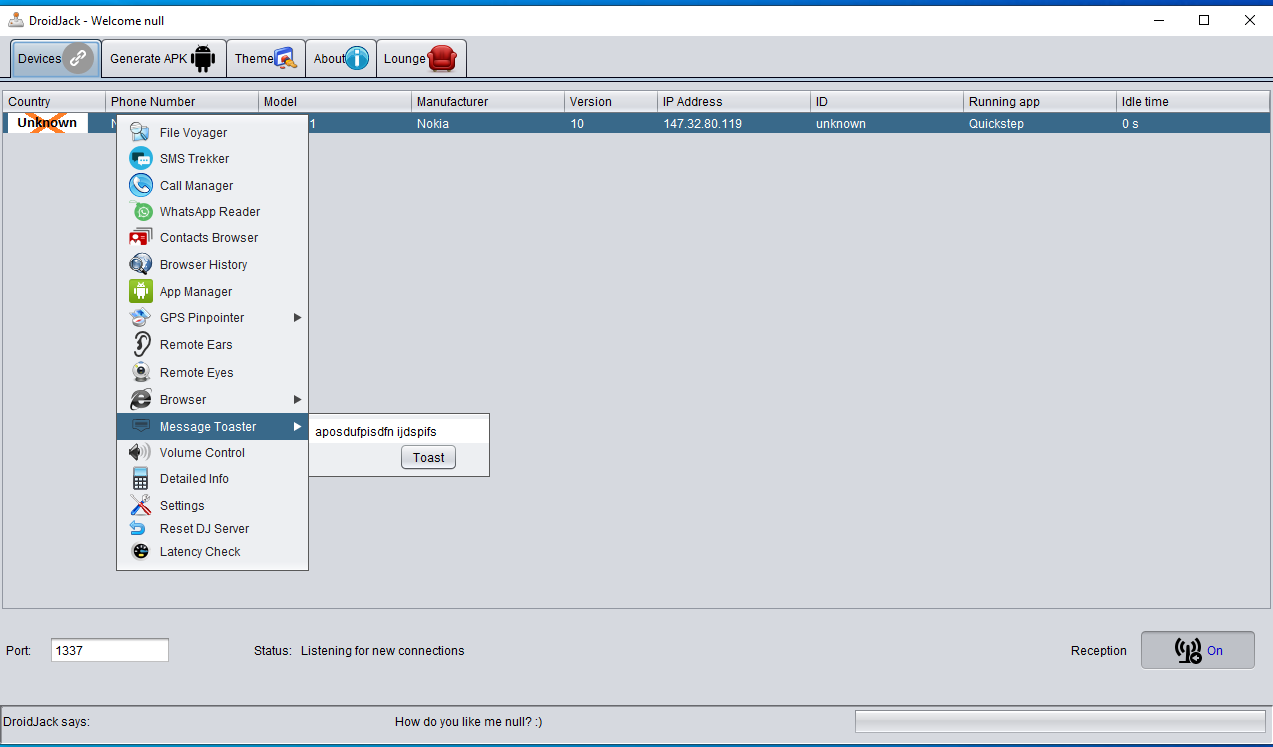The image size is (1273, 747).
Task: Sort by the Model column header
Action: pos(335,101)
